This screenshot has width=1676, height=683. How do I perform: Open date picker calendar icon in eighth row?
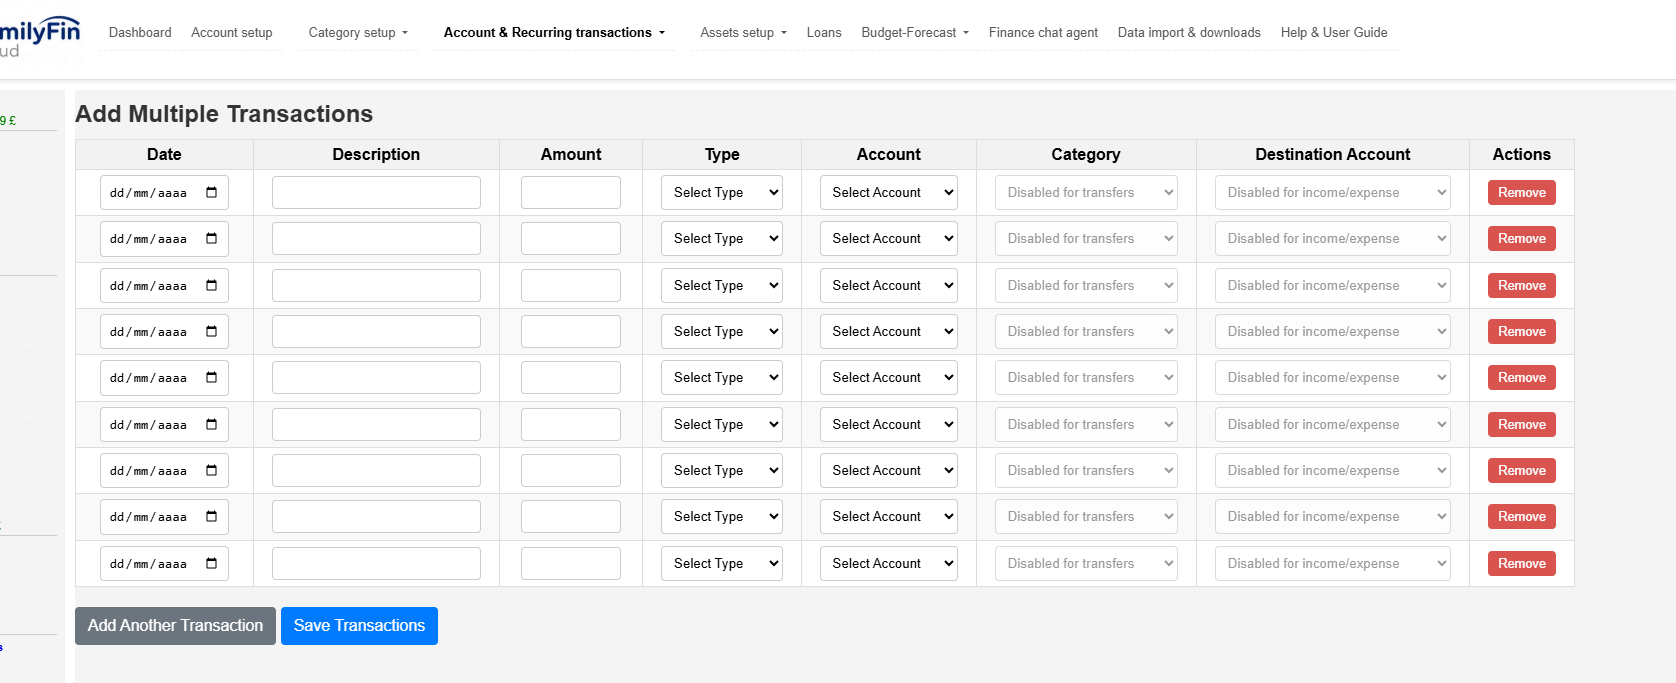(211, 516)
